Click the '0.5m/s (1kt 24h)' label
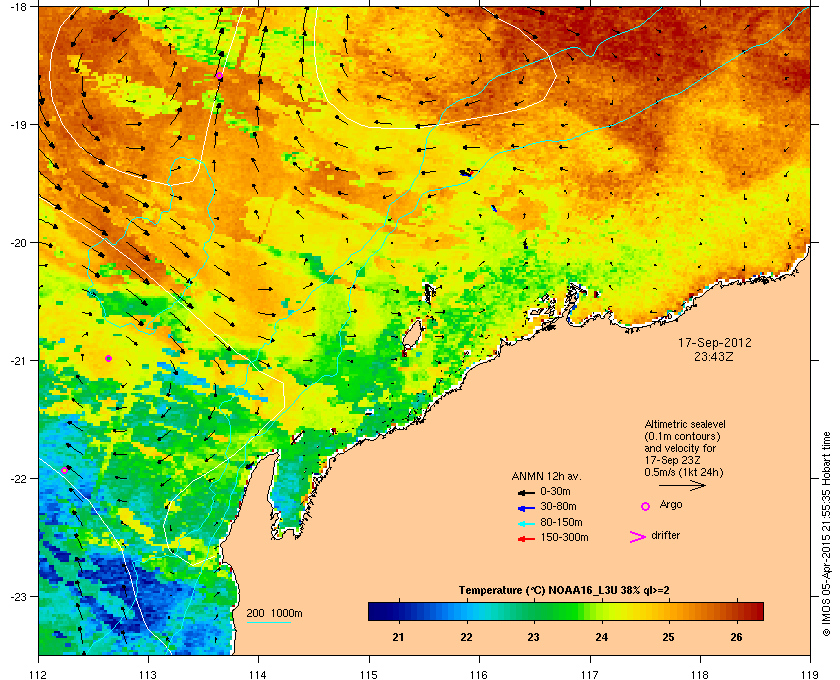 click(x=684, y=473)
